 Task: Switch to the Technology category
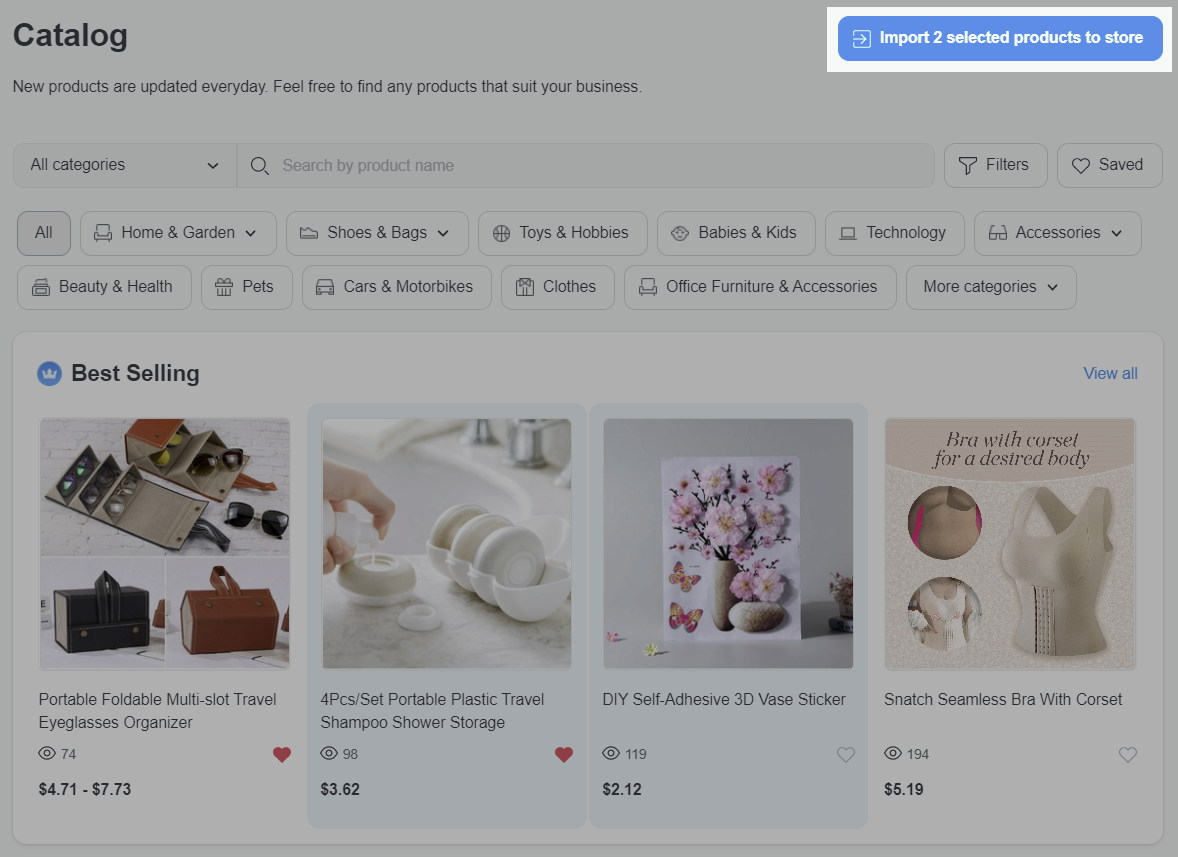tap(893, 233)
